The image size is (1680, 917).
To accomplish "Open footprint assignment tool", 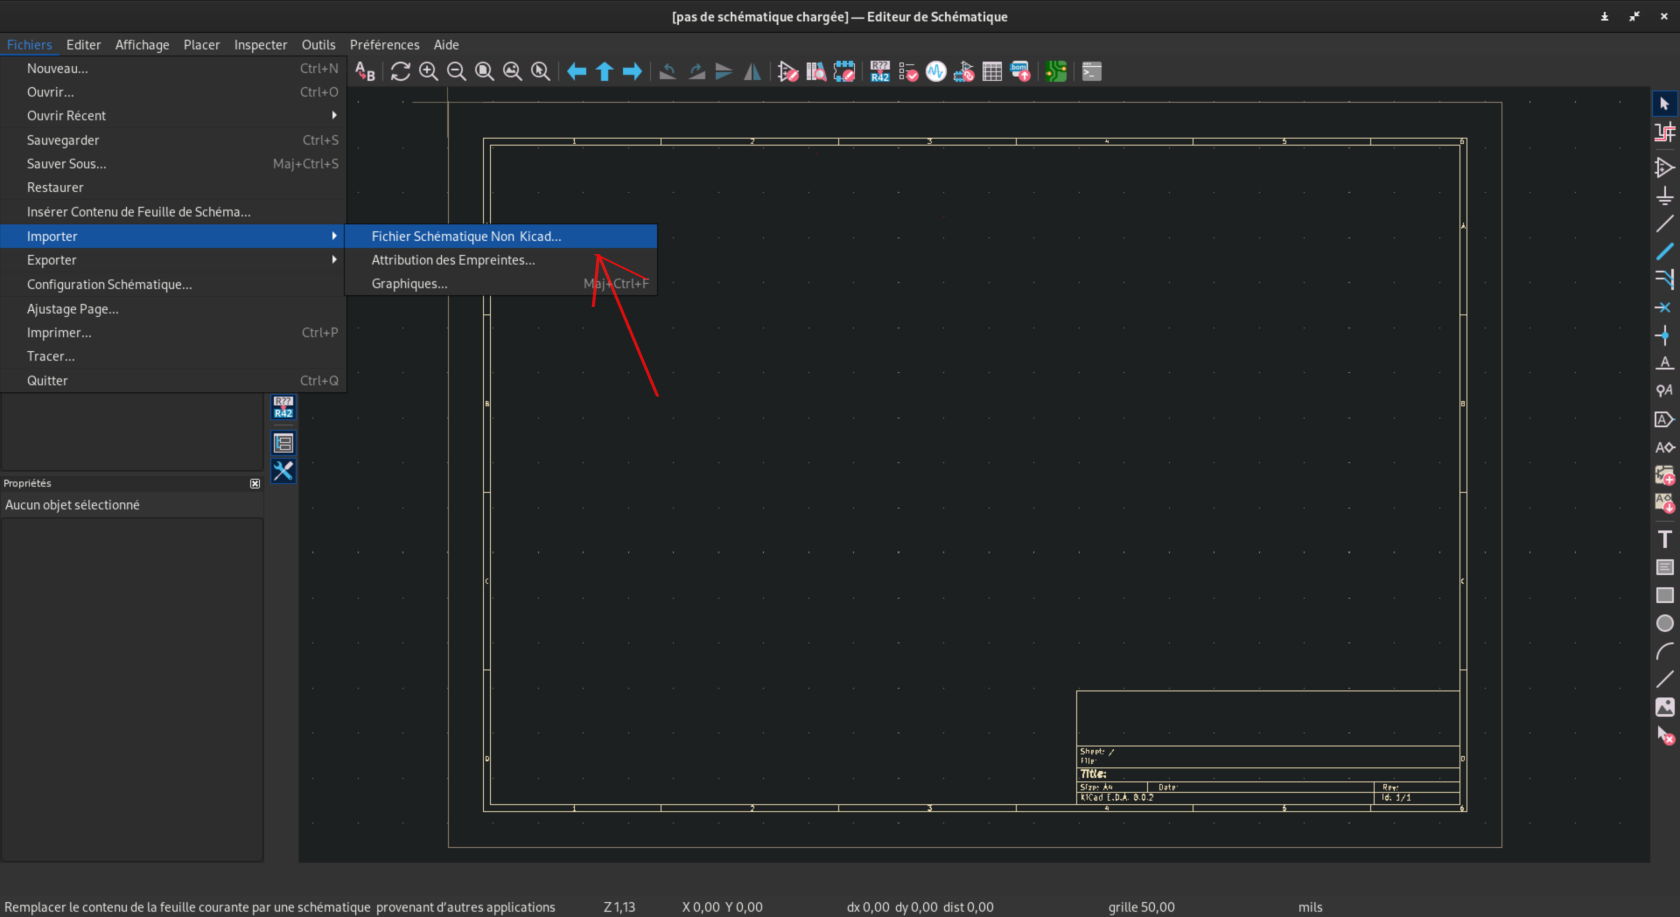I will coord(964,72).
